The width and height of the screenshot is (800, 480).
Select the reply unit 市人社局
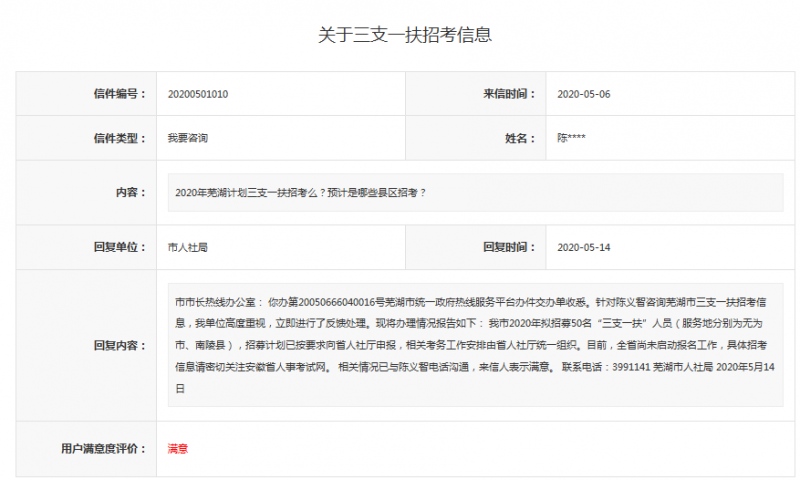pyautogui.click(x=188, y=246)
